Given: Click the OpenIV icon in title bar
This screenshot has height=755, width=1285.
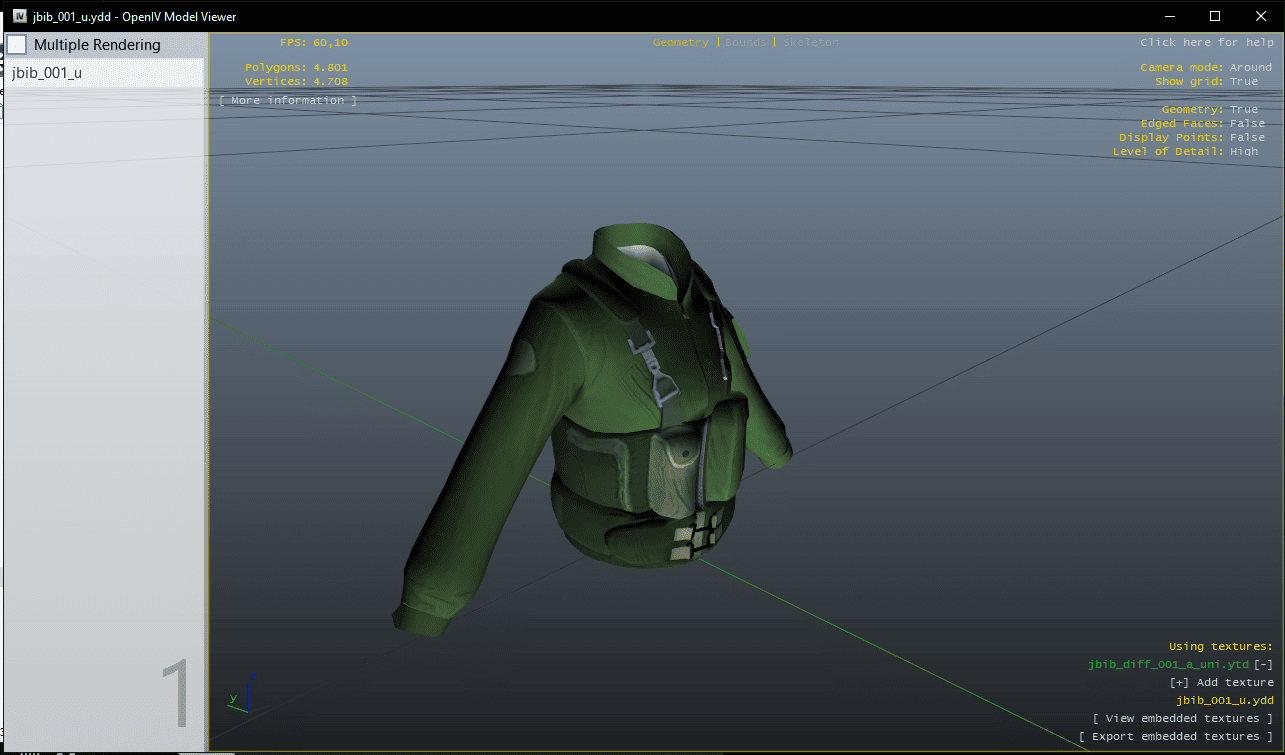Looking at the screenshot, I should (x=19, y=17).
